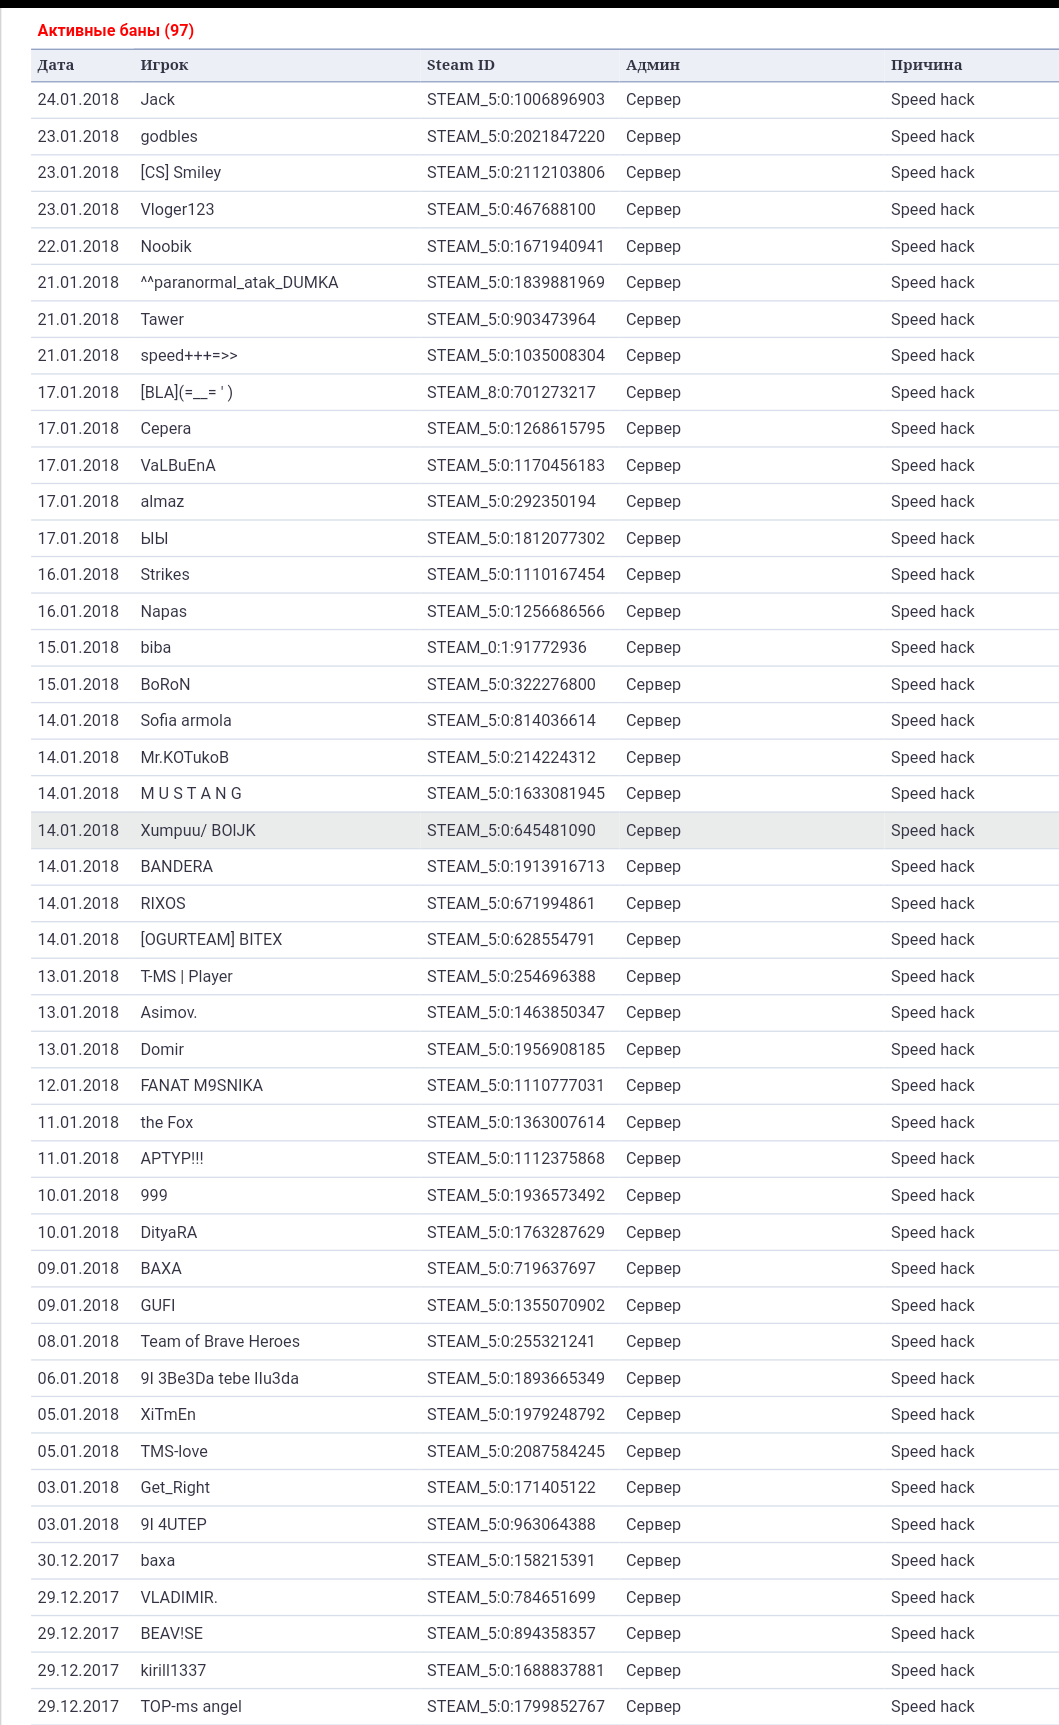Click the Steam ID column header
Image resolution: width=1059 pixels, height=1725 pixels.
[461, 65]
